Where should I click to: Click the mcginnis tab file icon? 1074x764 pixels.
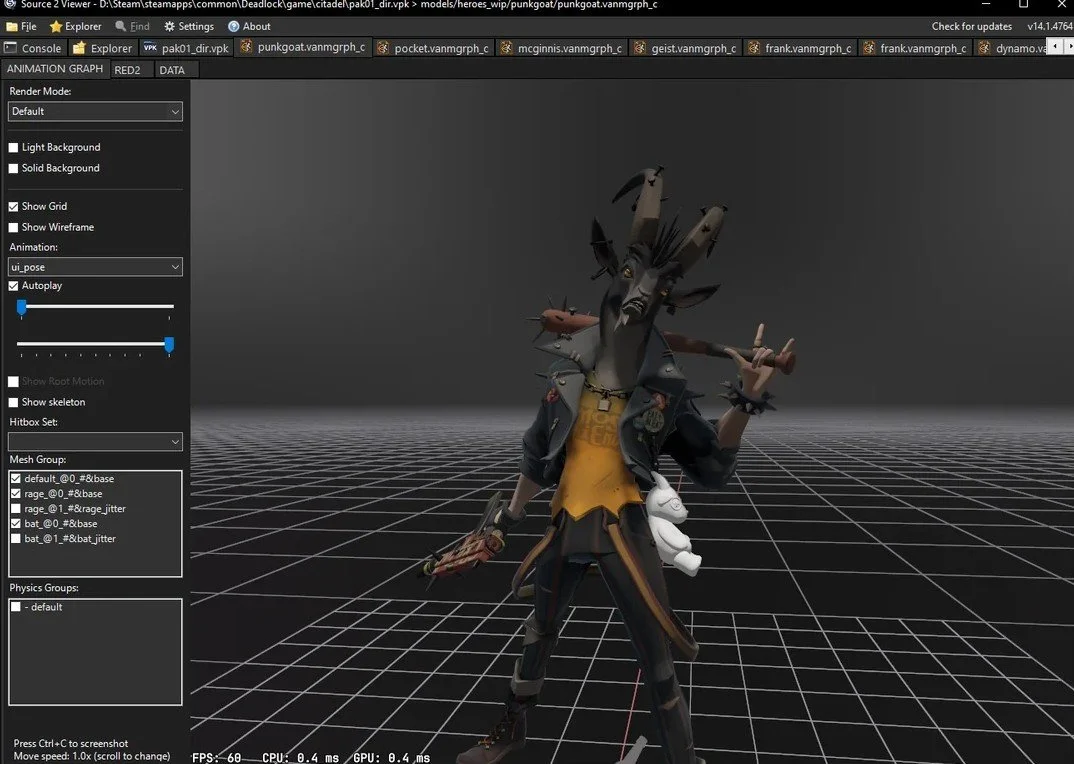pos(506,48)
